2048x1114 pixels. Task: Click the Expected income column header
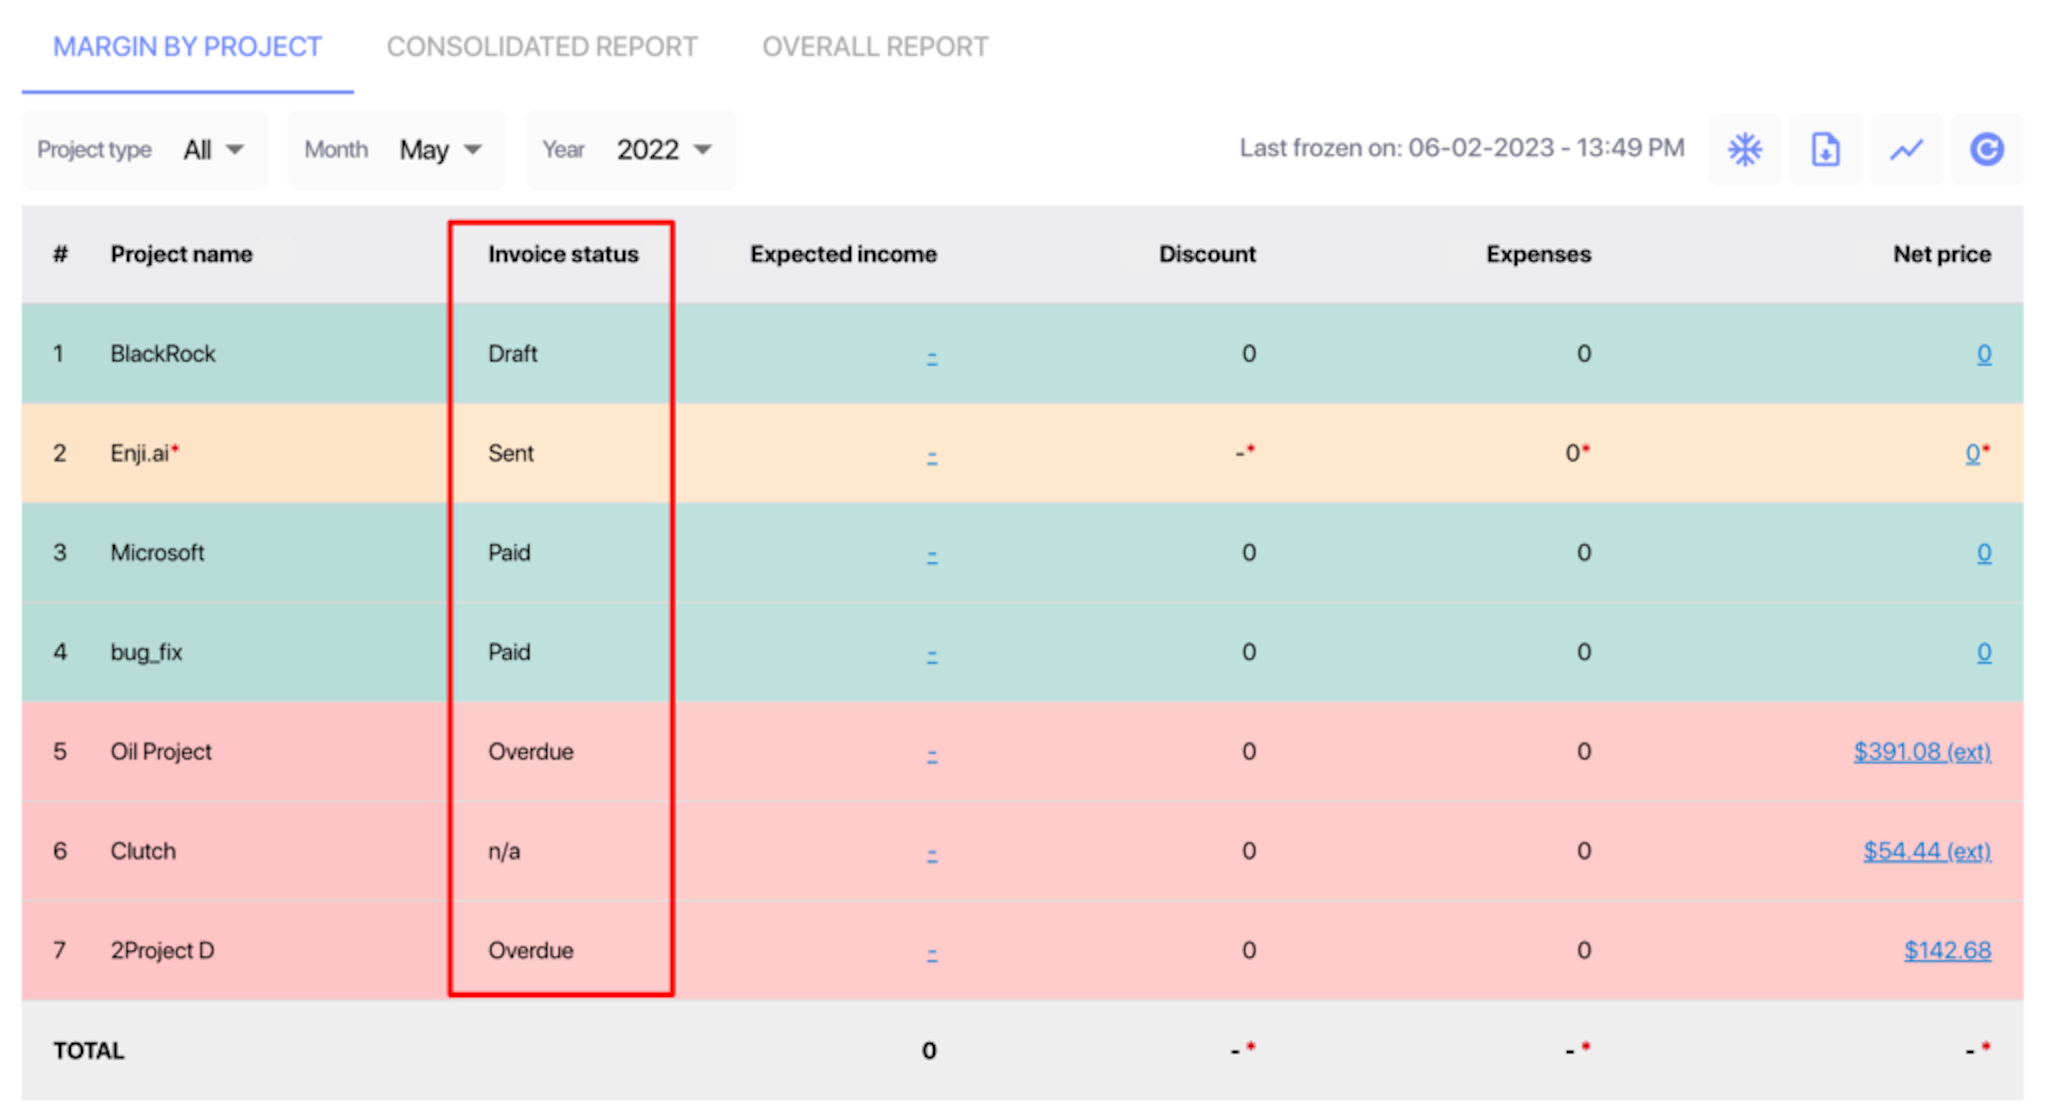tap(843, 254)
